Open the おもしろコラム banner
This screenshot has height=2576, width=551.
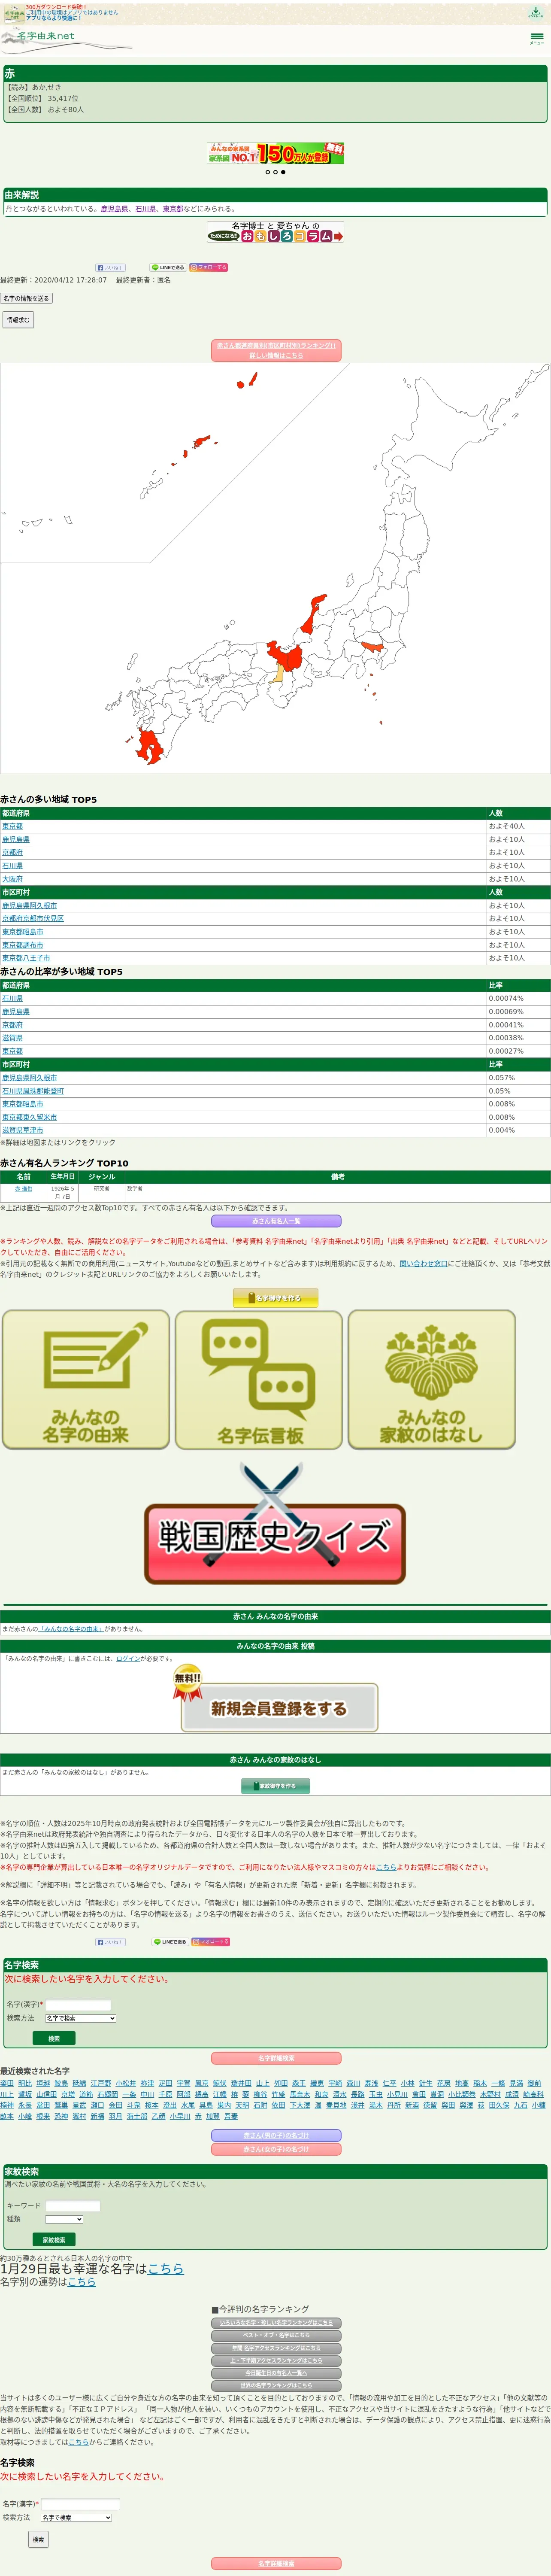pyautogui.click(x=275, y=232)
